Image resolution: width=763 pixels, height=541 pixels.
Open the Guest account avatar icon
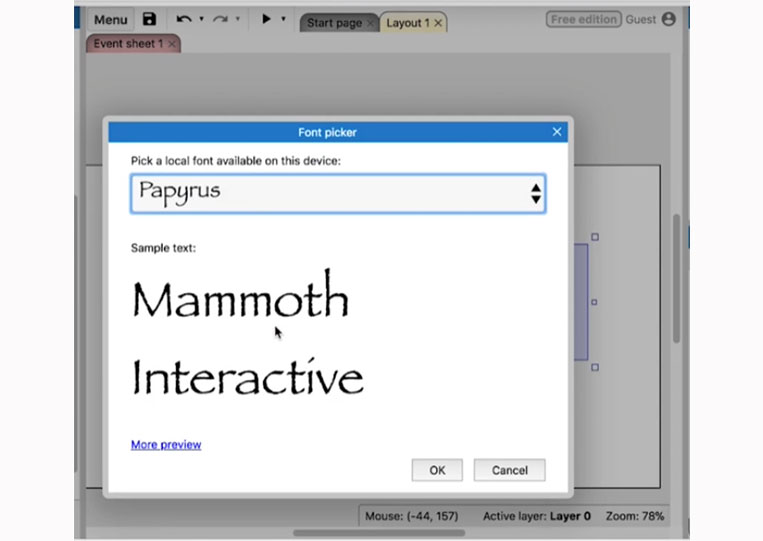click(669, 19)
